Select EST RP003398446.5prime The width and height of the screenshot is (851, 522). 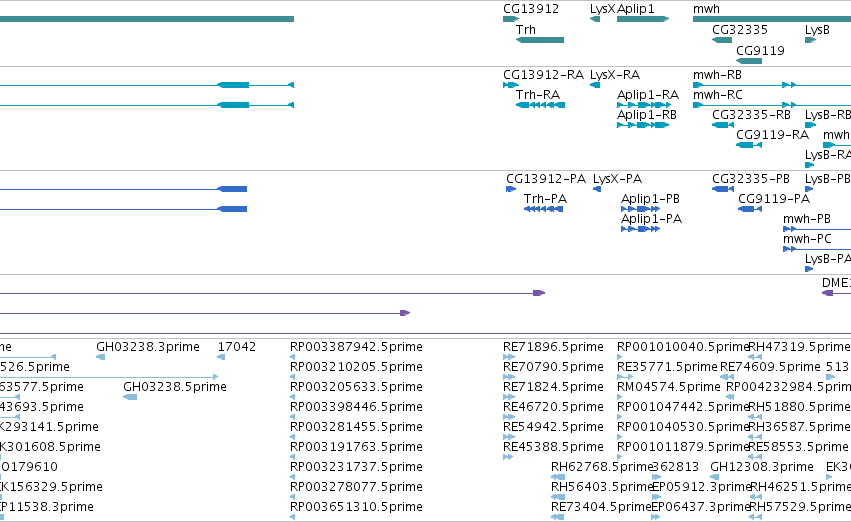(x=356, y=407)
